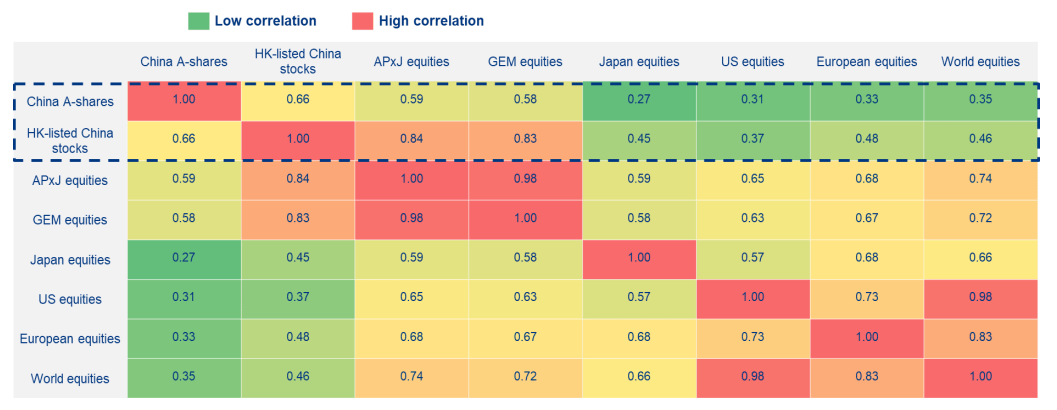Select the China A-shares row label
Screen dimensions: 1057x410
coord(70,102)
